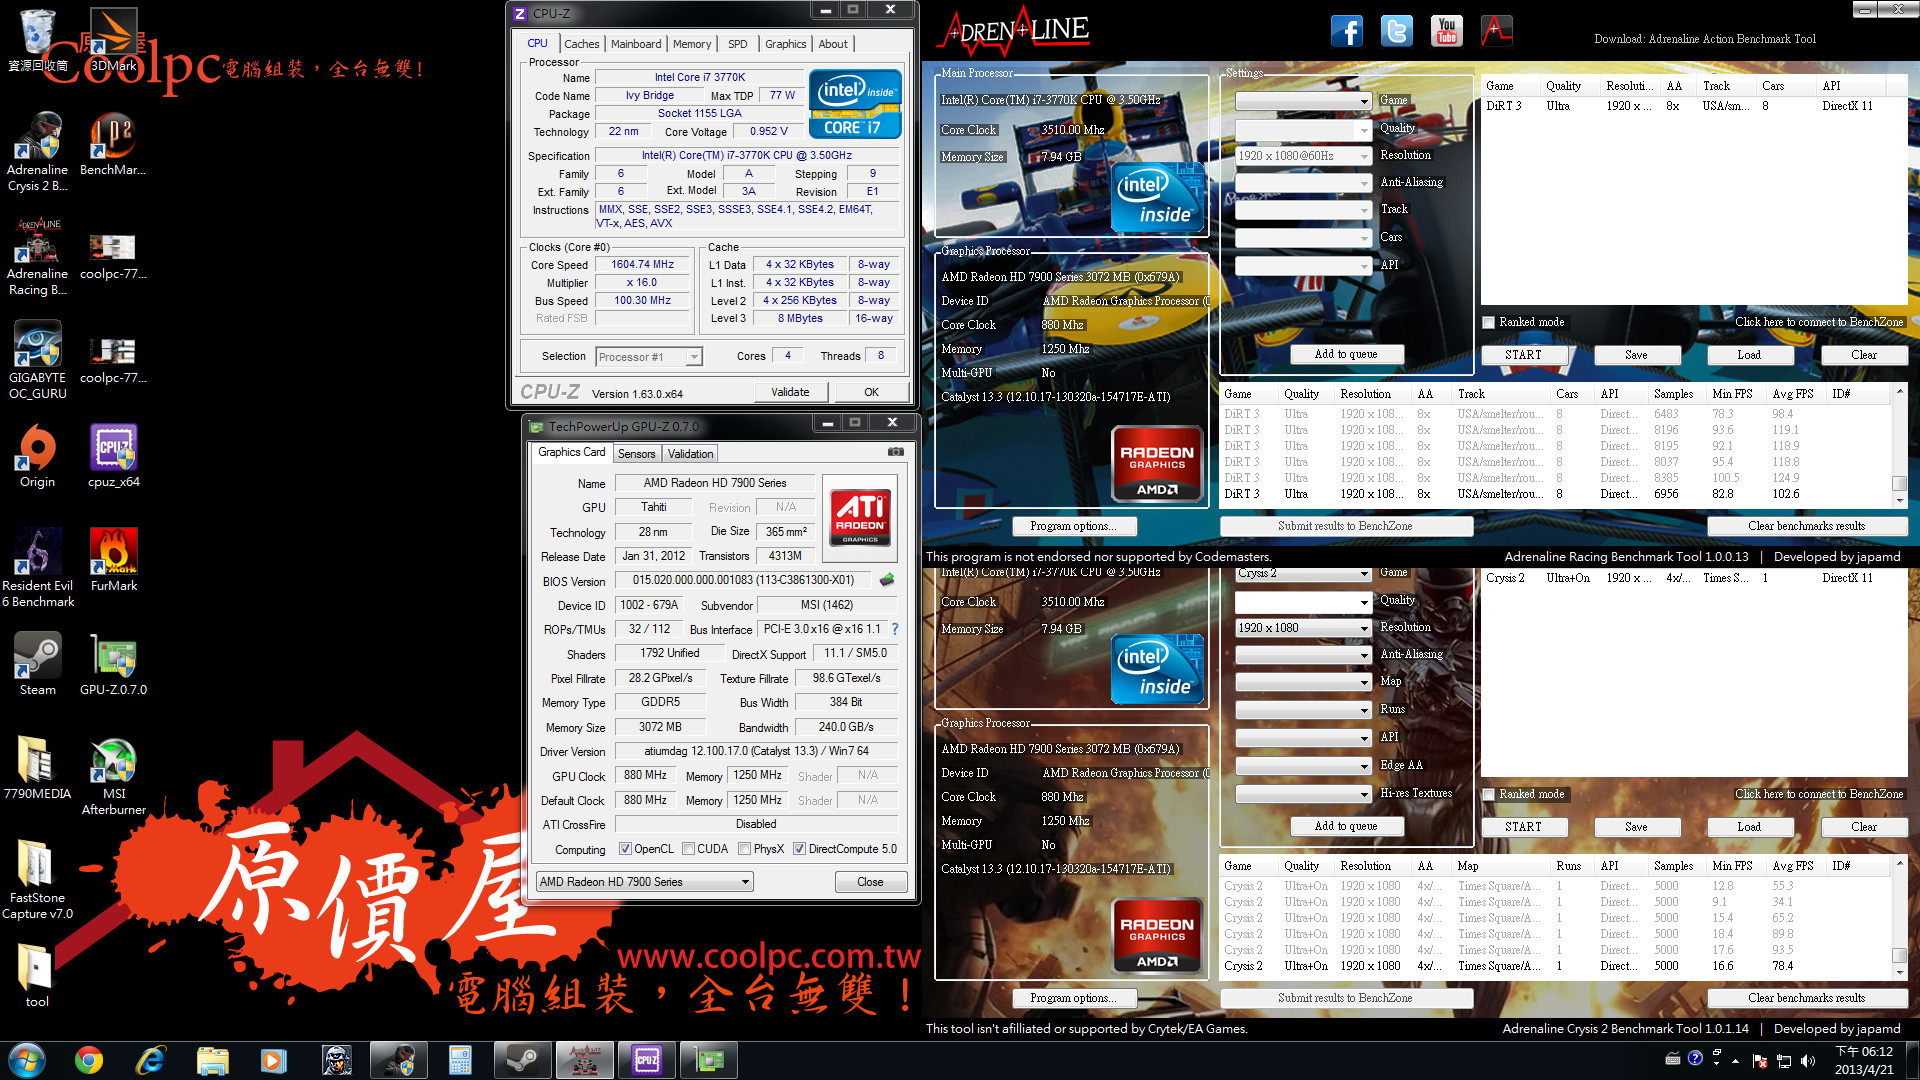The width and height of the screenshot is (1920, 1080).
Task: Click Racing results list scrollbar down arrow
Action: point(1899,500)
